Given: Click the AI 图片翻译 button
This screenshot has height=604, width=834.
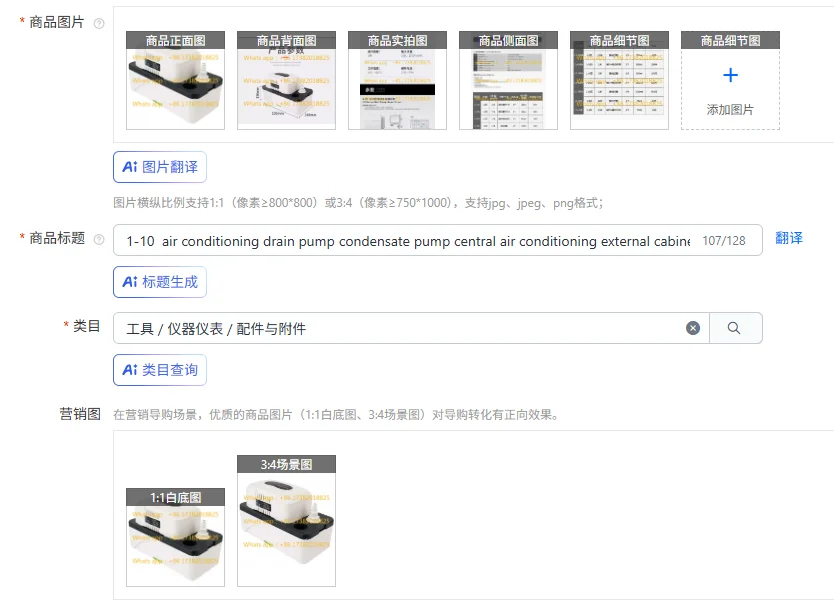Looking at the screenshot, I should point(160,167).
